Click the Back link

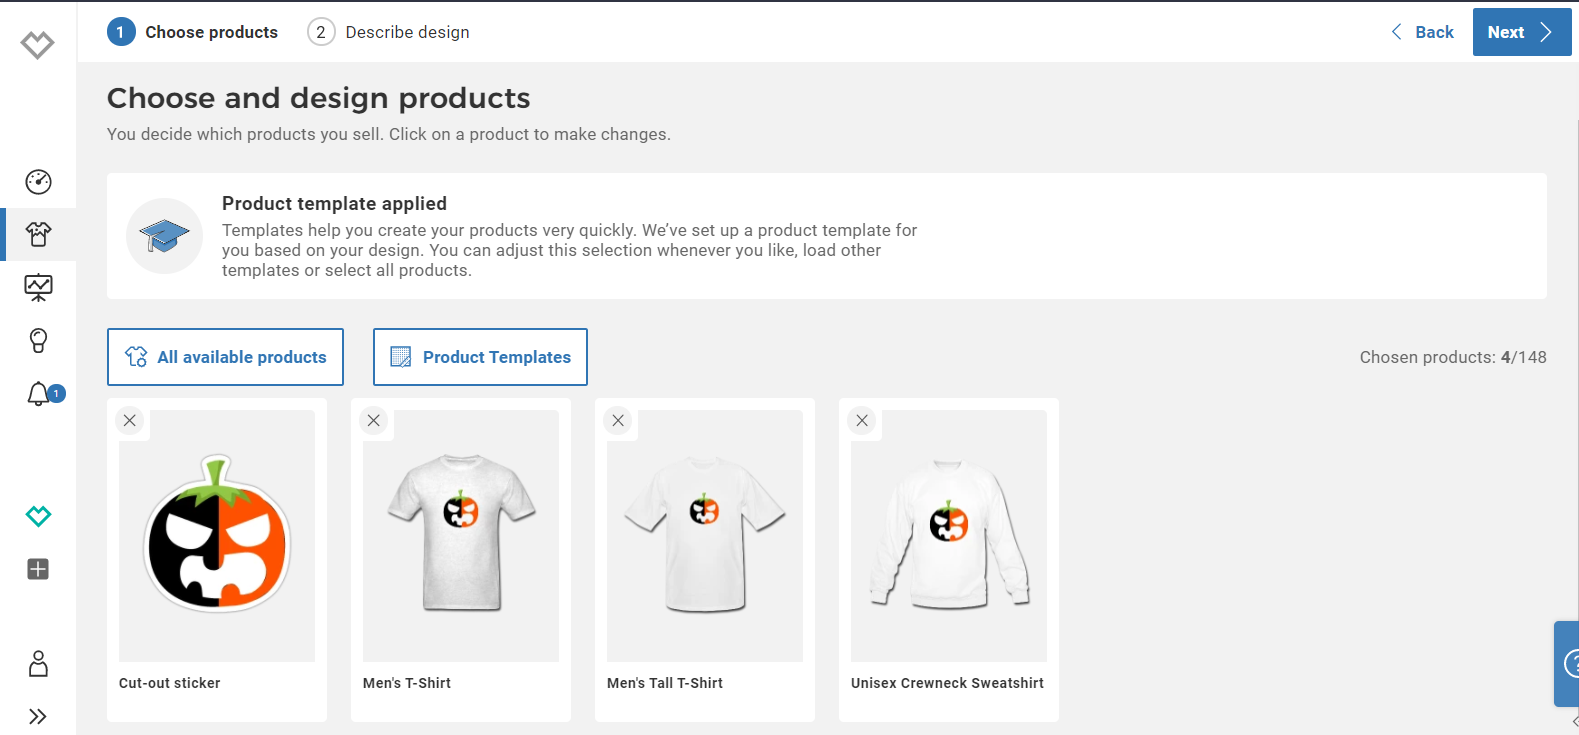pos(1421,31)
